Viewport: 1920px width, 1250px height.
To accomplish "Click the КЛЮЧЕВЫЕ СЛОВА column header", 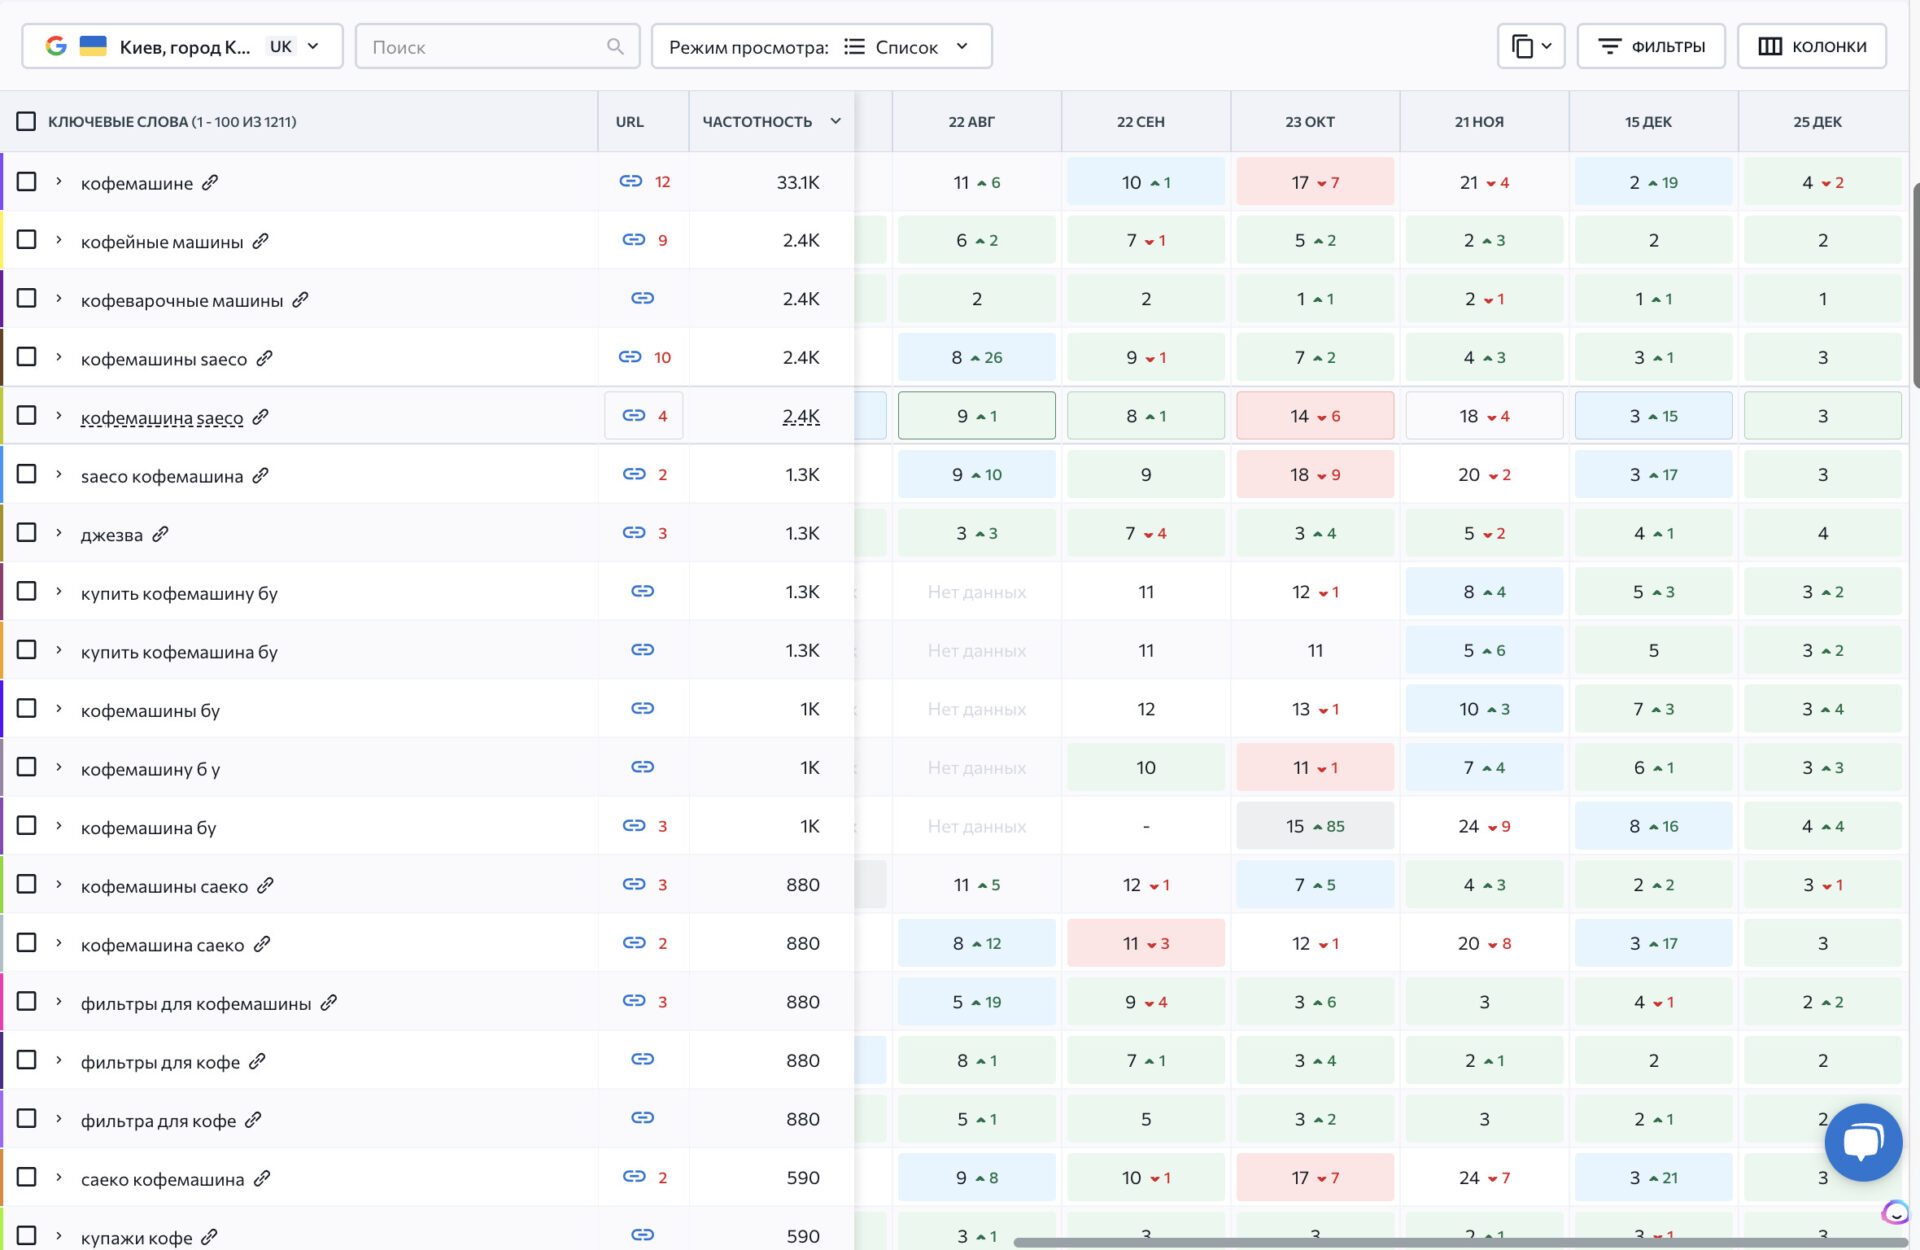I will click(x=172, y=121).
